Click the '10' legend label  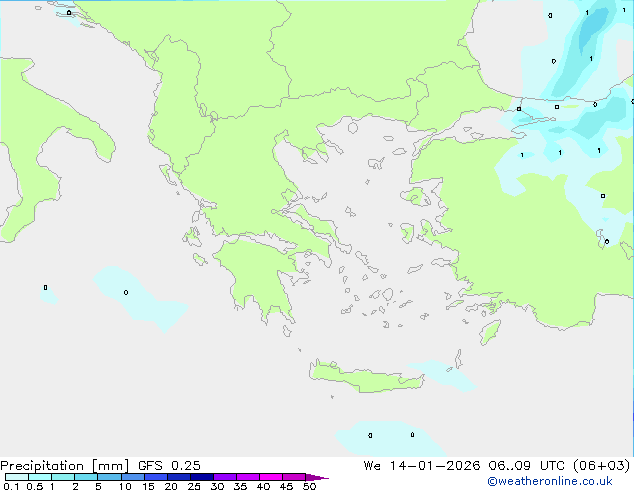point(125,486)
